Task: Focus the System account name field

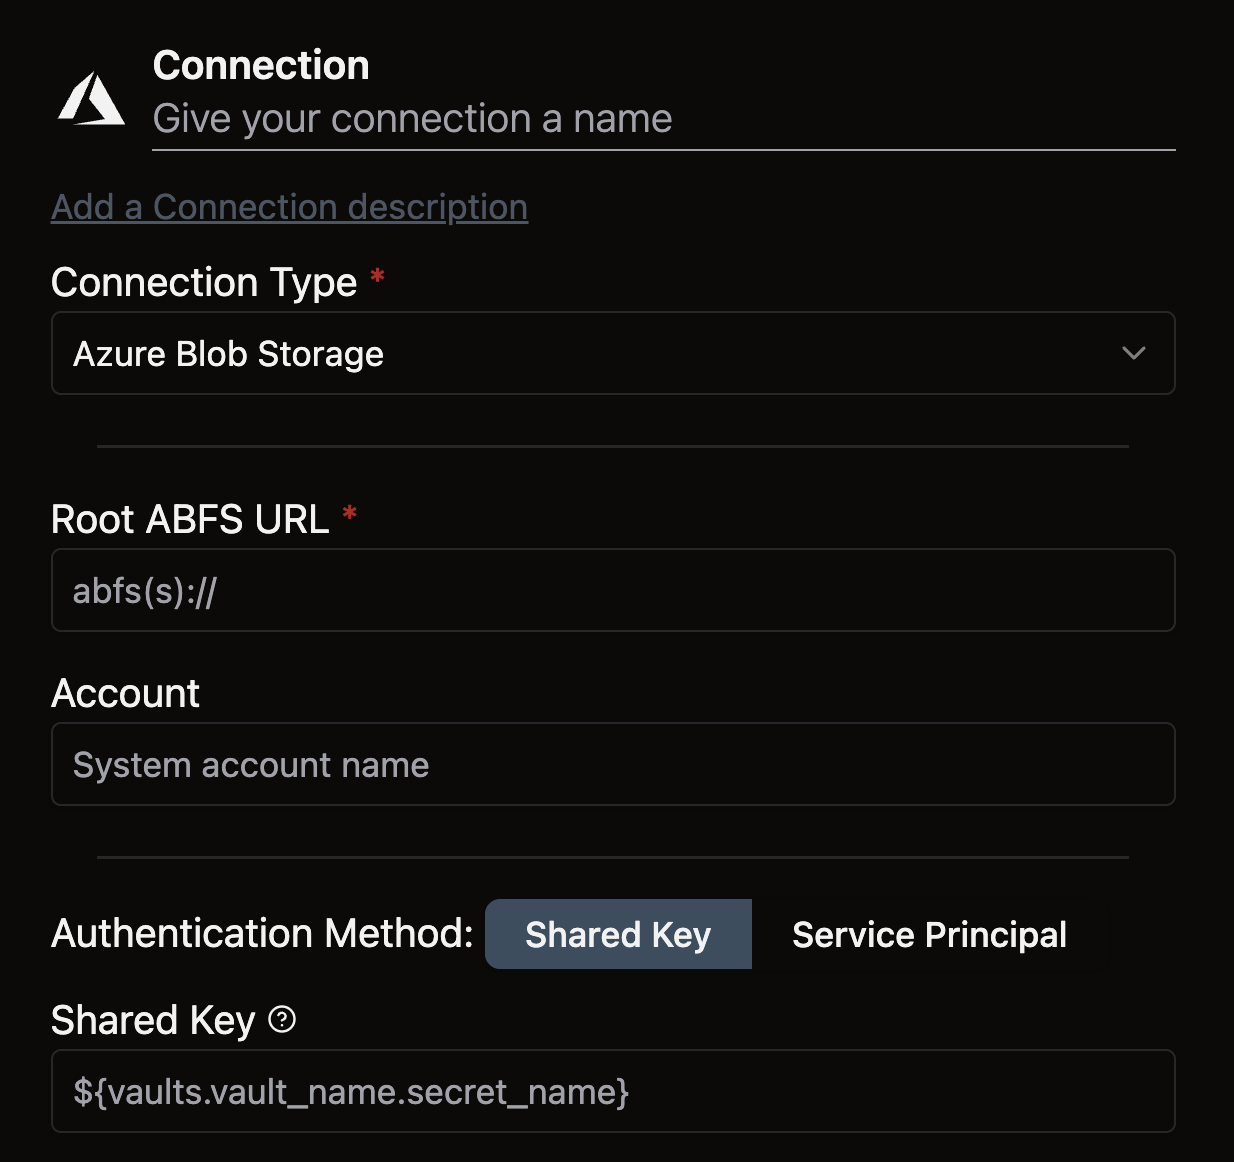Action: 612,764
